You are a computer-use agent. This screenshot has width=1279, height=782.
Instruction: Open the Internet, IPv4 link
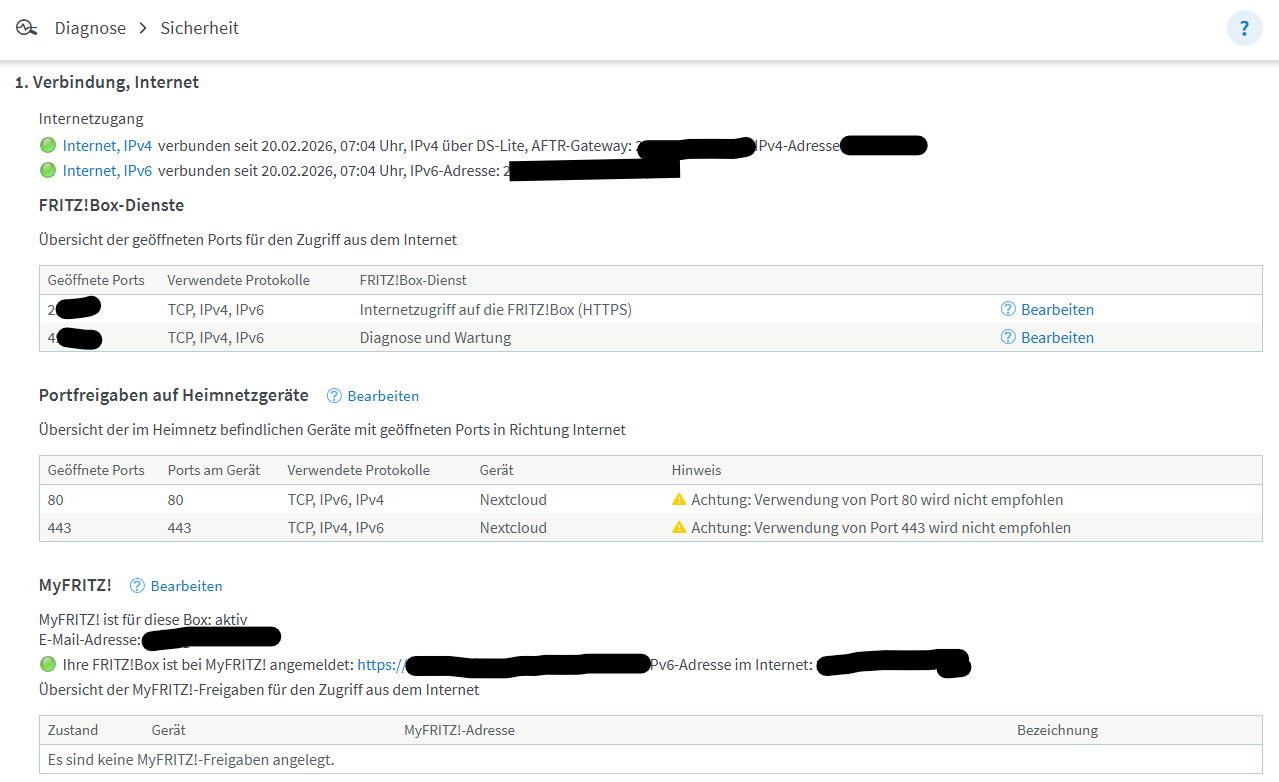point(107,146)
